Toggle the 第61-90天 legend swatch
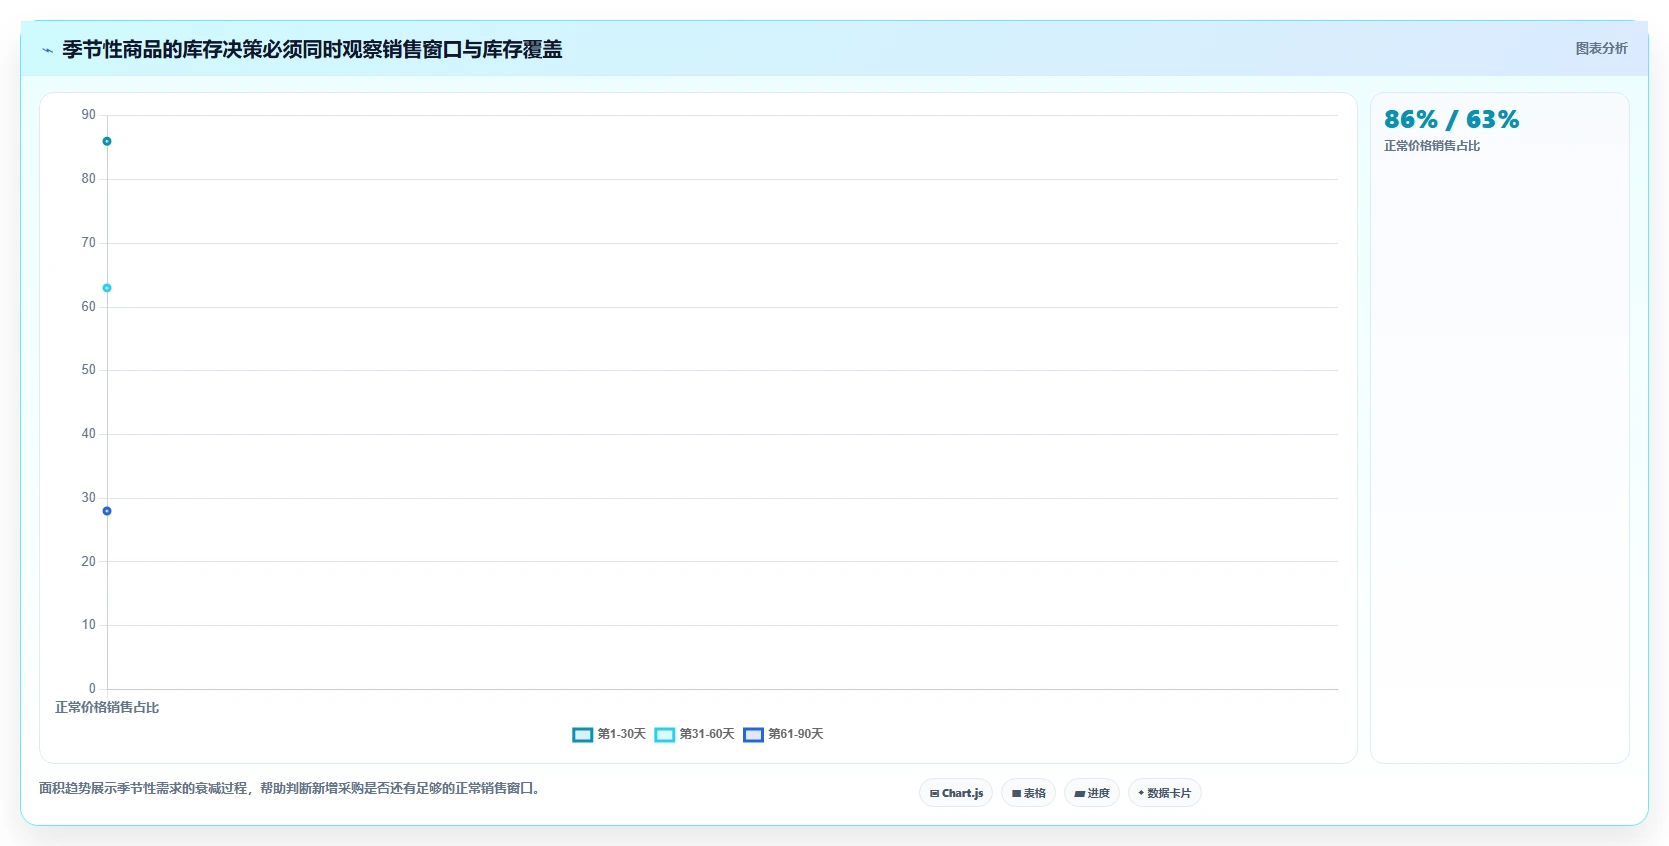 (753, 735)
